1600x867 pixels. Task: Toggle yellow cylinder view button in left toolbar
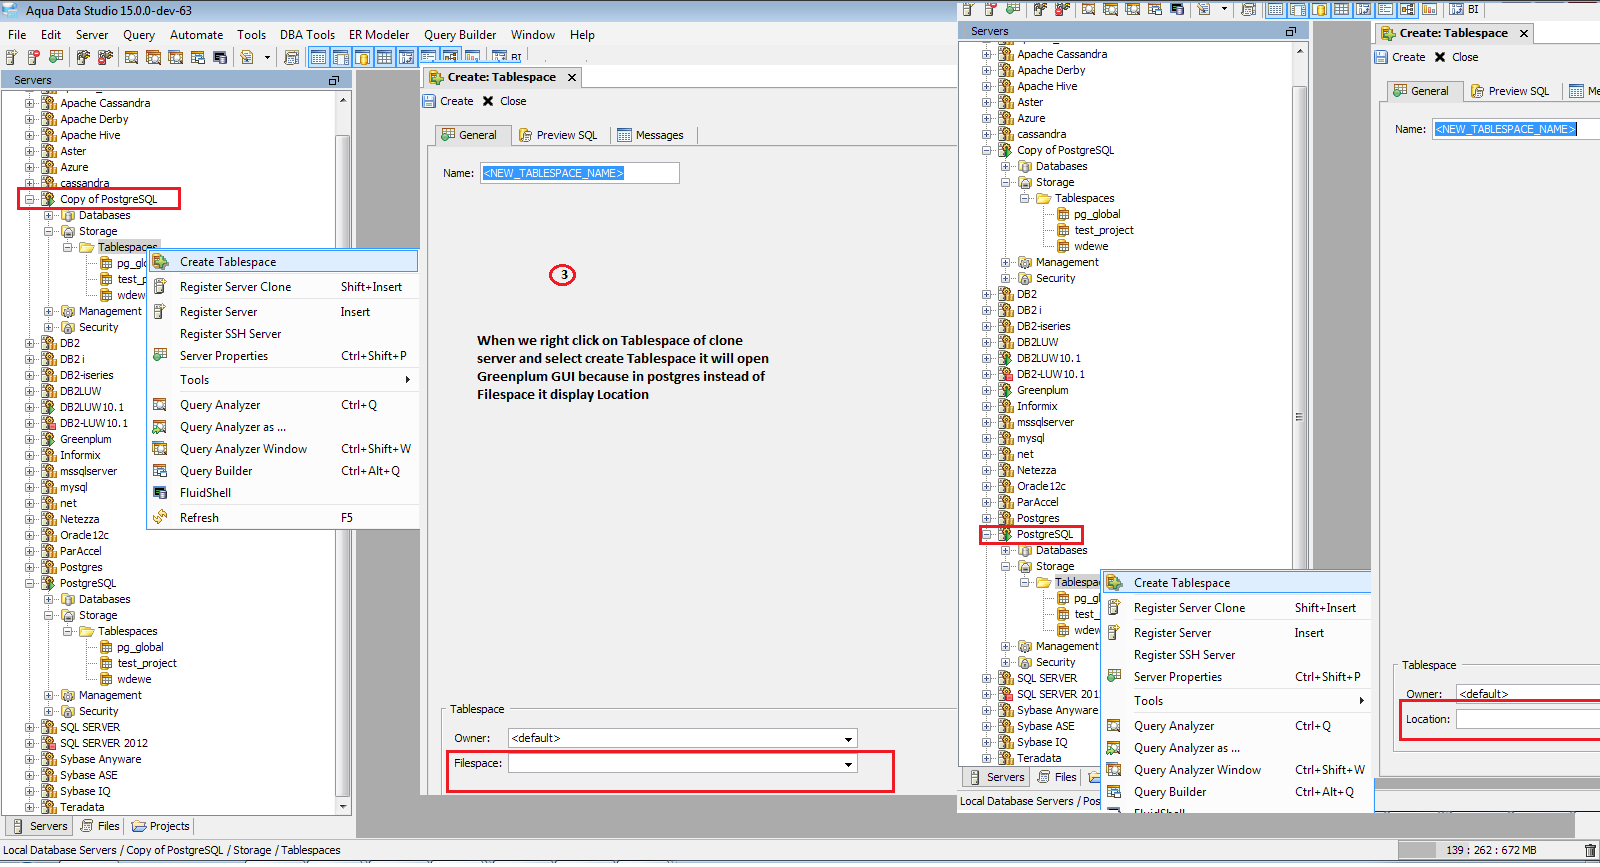pos(362,57)
